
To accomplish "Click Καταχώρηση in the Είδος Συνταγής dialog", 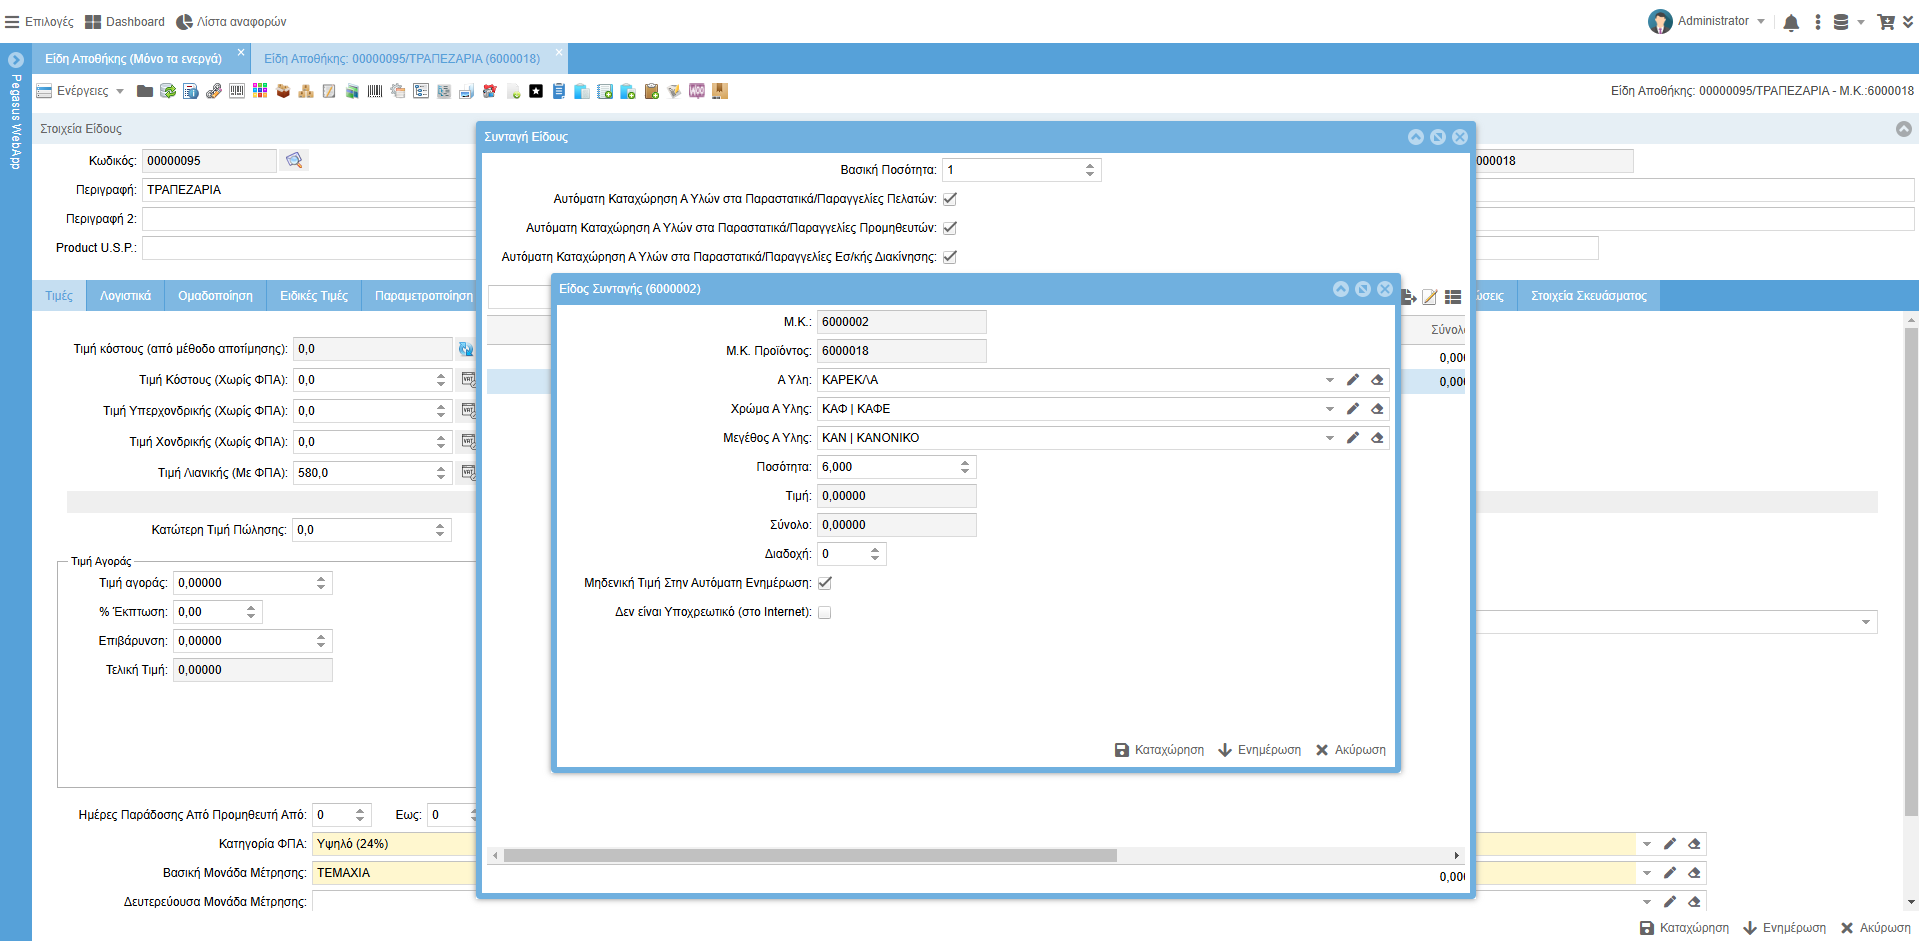I will point(1159,750).
